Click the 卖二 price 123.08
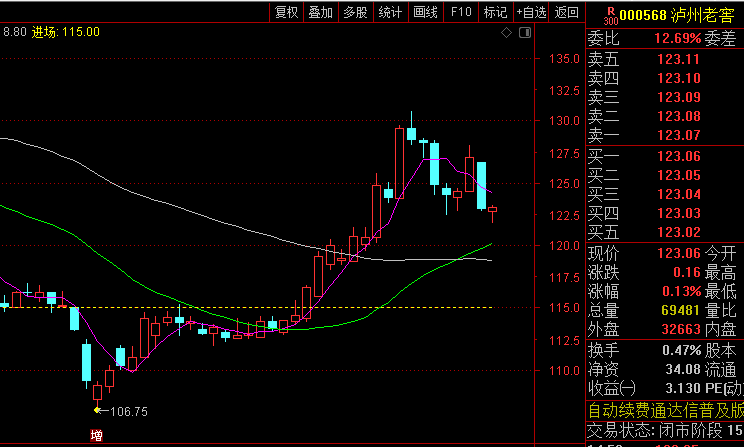 pos(678,116)
